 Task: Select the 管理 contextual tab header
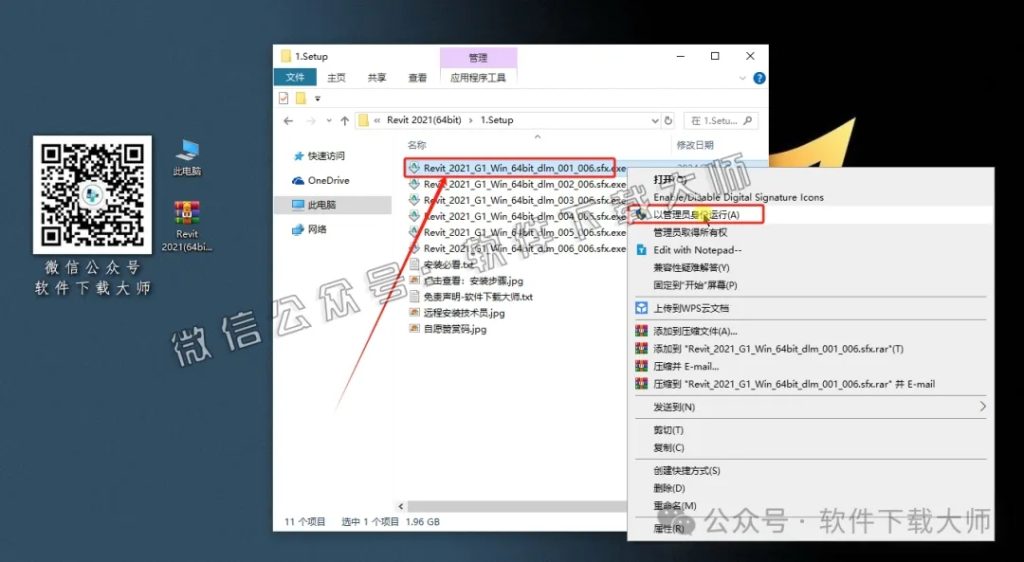pos(478,57)
